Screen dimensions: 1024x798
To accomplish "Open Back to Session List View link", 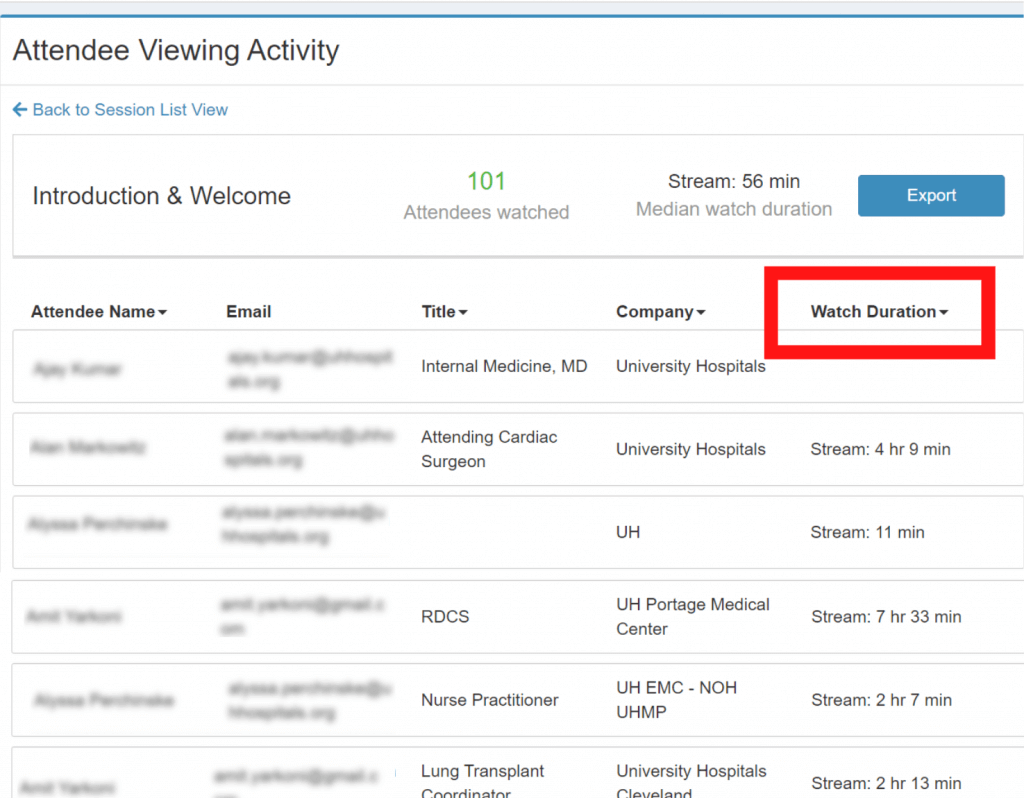I will point(130,110).
